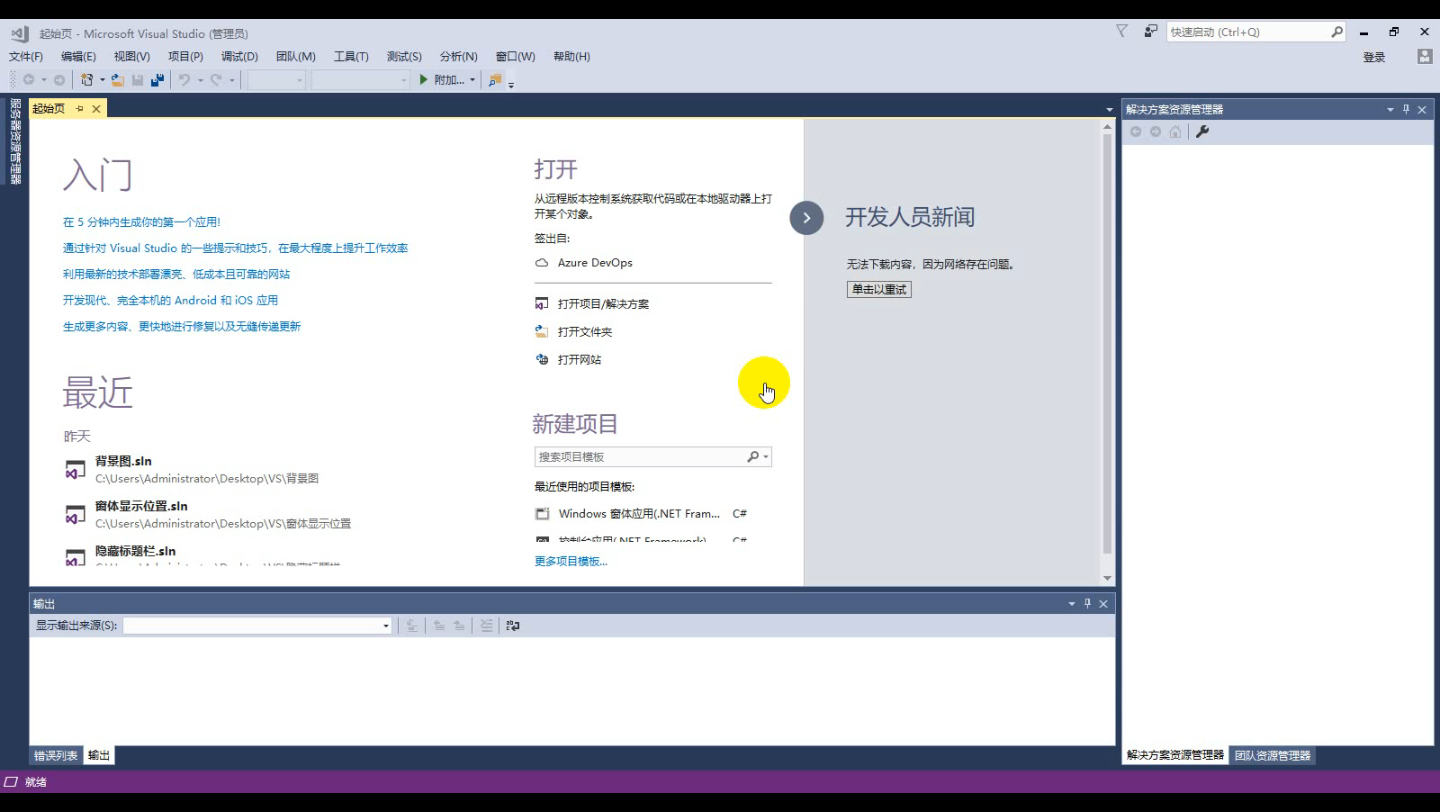Toggle auto-hide pin on Solution Explorer panel
1440x812 pixels.
pos(1408,108)
